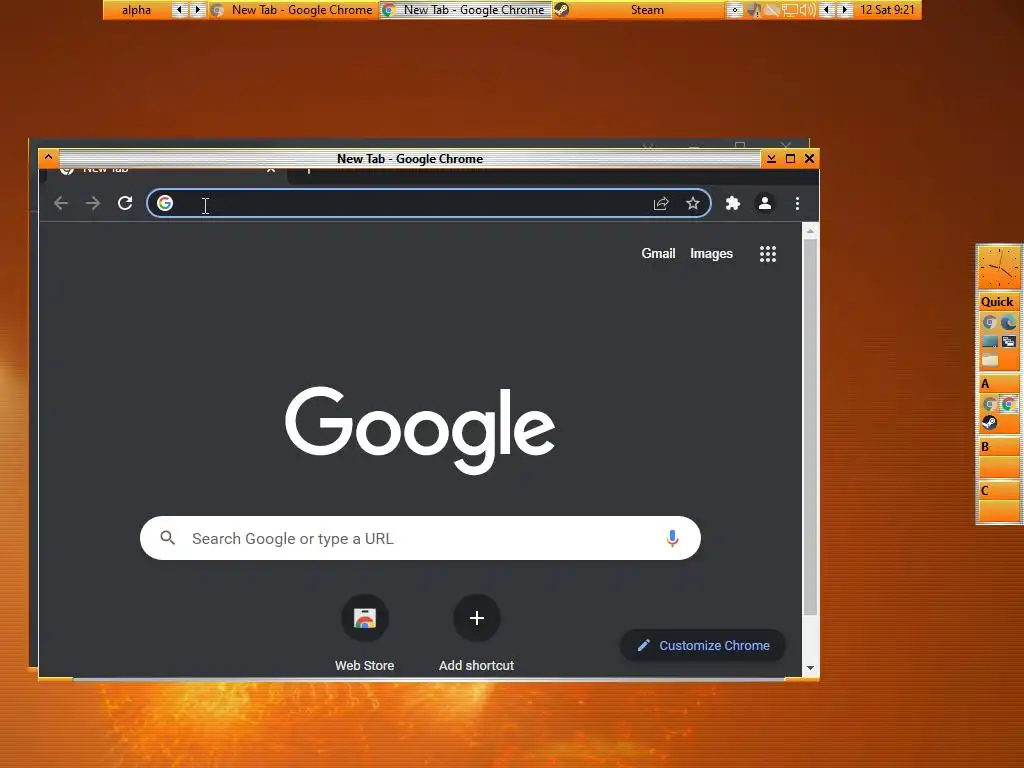The width and height of the screenshot is (1024, 768).
Task: Select desktop group C header
Action: (999, 490)
